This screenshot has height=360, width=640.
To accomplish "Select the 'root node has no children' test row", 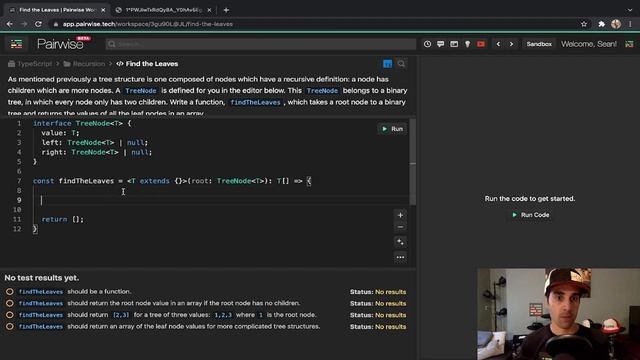I will 206,303.
